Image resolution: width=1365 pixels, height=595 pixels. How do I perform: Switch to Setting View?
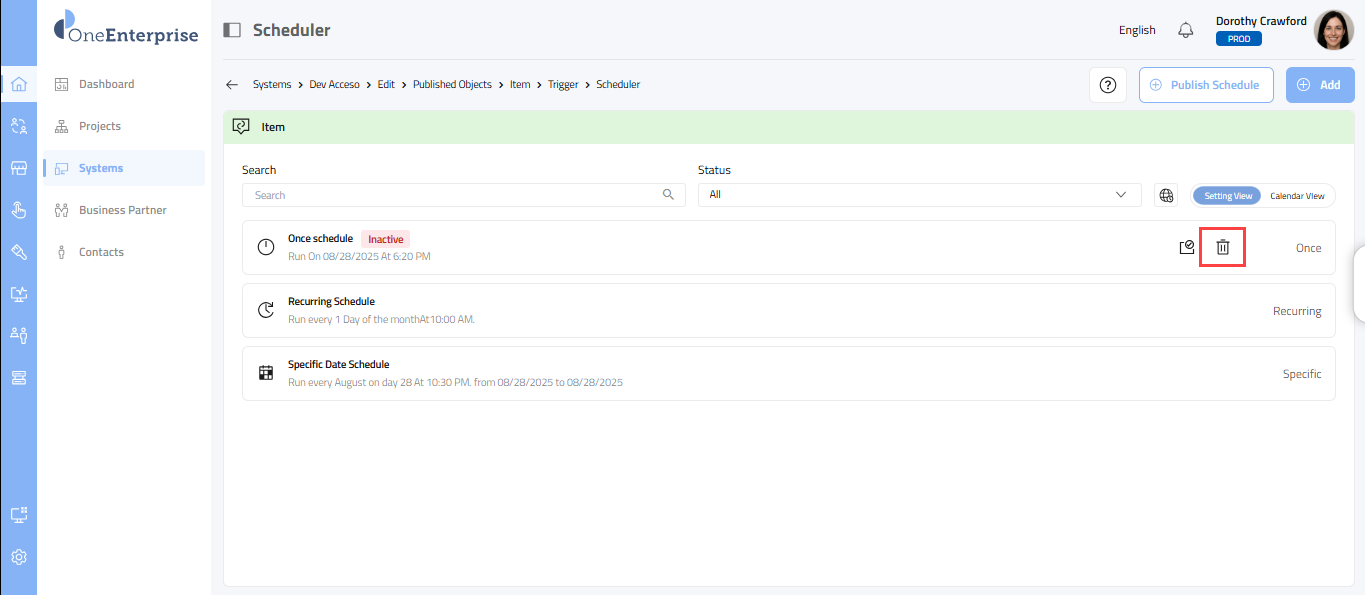click(x=1227, y=196)
